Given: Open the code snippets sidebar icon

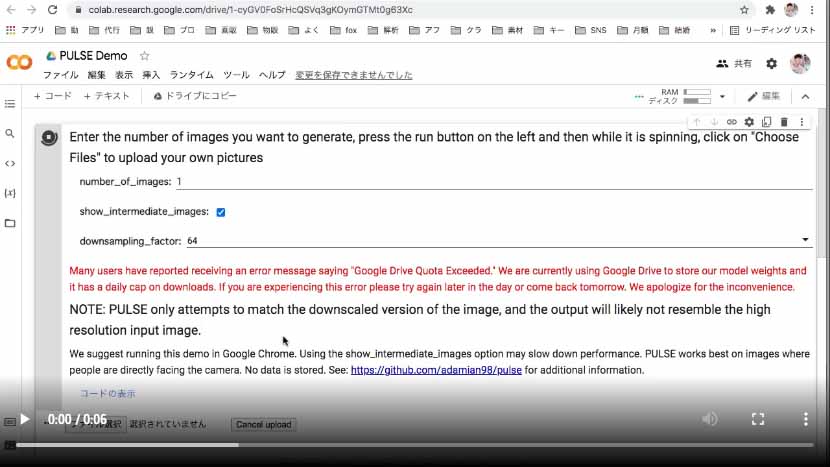Looking at the screenshot, I should (10, 163).
